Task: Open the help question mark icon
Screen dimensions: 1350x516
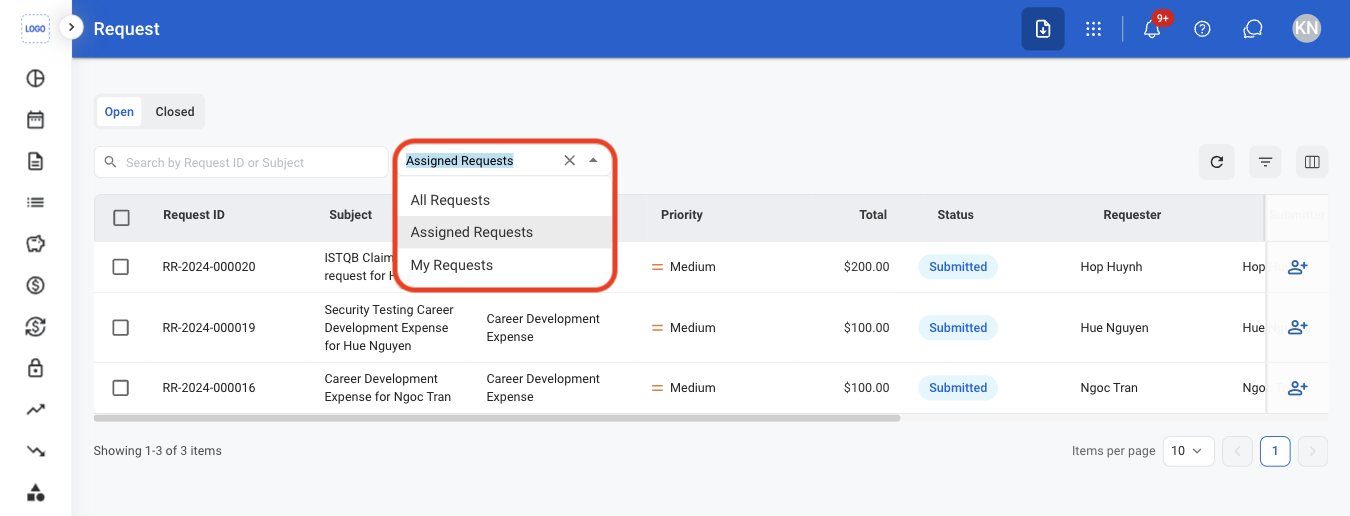Action: point(1203,29)
